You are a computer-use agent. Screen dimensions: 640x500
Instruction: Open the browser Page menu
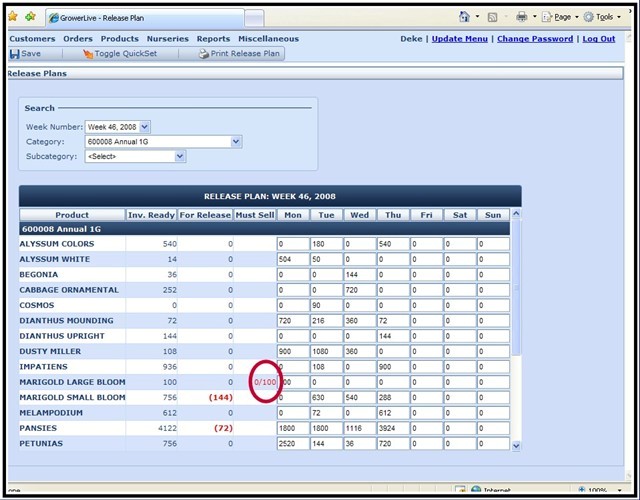pos(562,17)
